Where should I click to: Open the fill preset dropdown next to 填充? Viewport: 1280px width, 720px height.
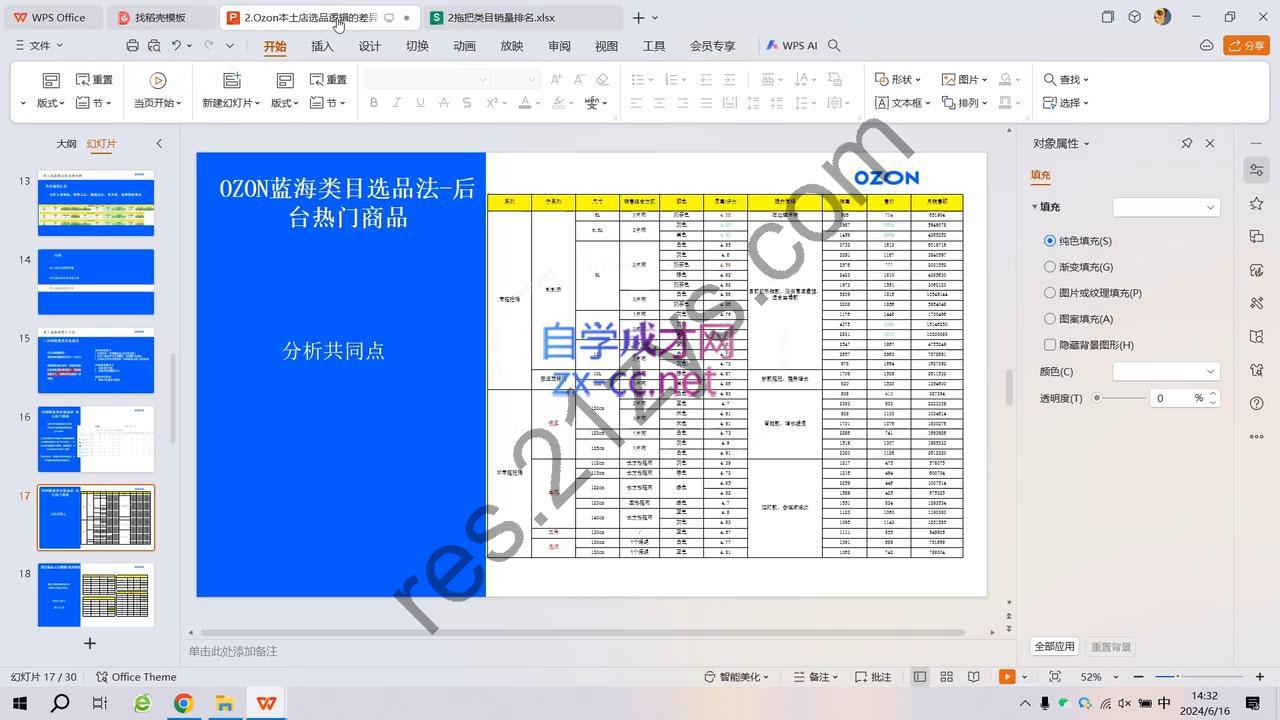point(1166,207)
